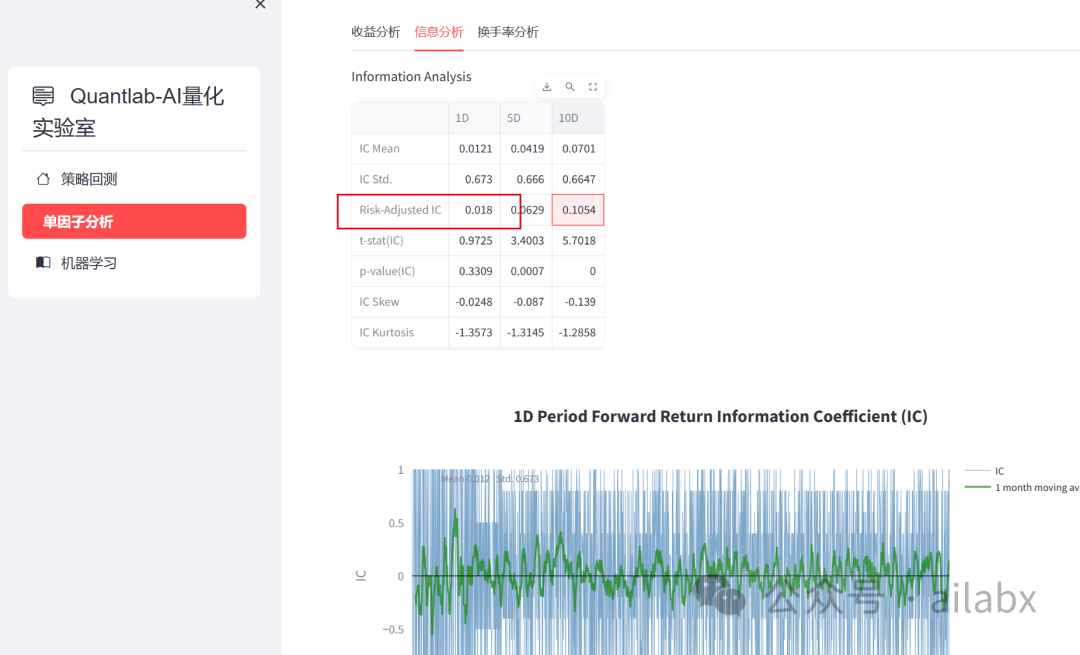The image size is (1080, 655).
Task: Go to the 机器学习 page label
Action: point(89,263)
